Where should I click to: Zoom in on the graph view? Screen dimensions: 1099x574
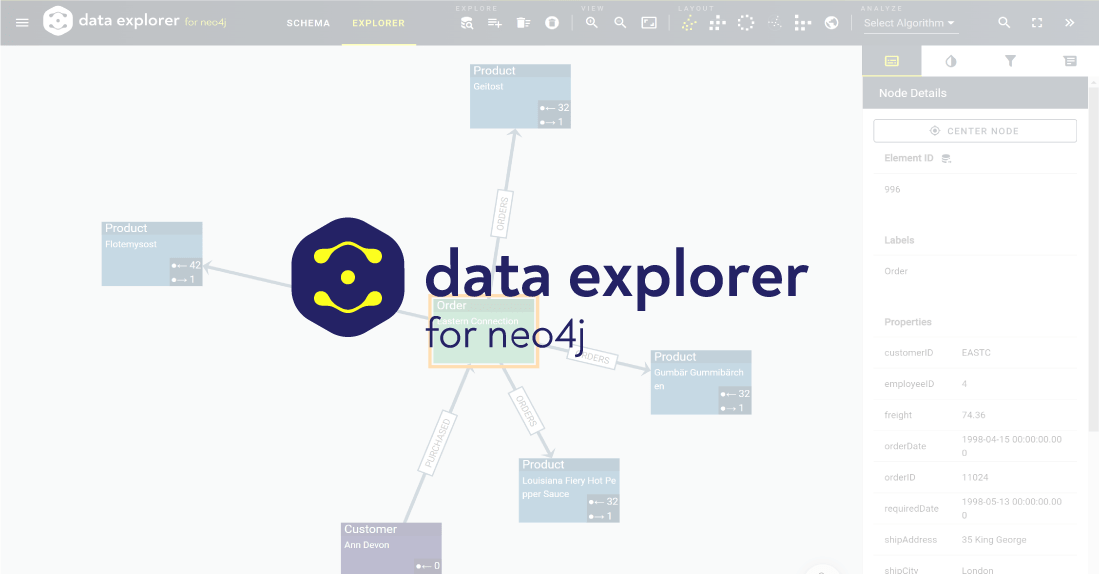pyautogui.click(x=592, y=23)
